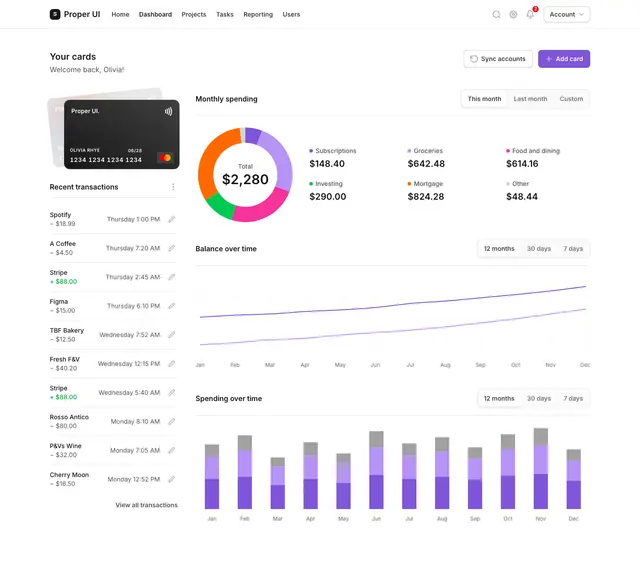Click the Mastercard logo on card
The image size is (640, 567).
165,158
